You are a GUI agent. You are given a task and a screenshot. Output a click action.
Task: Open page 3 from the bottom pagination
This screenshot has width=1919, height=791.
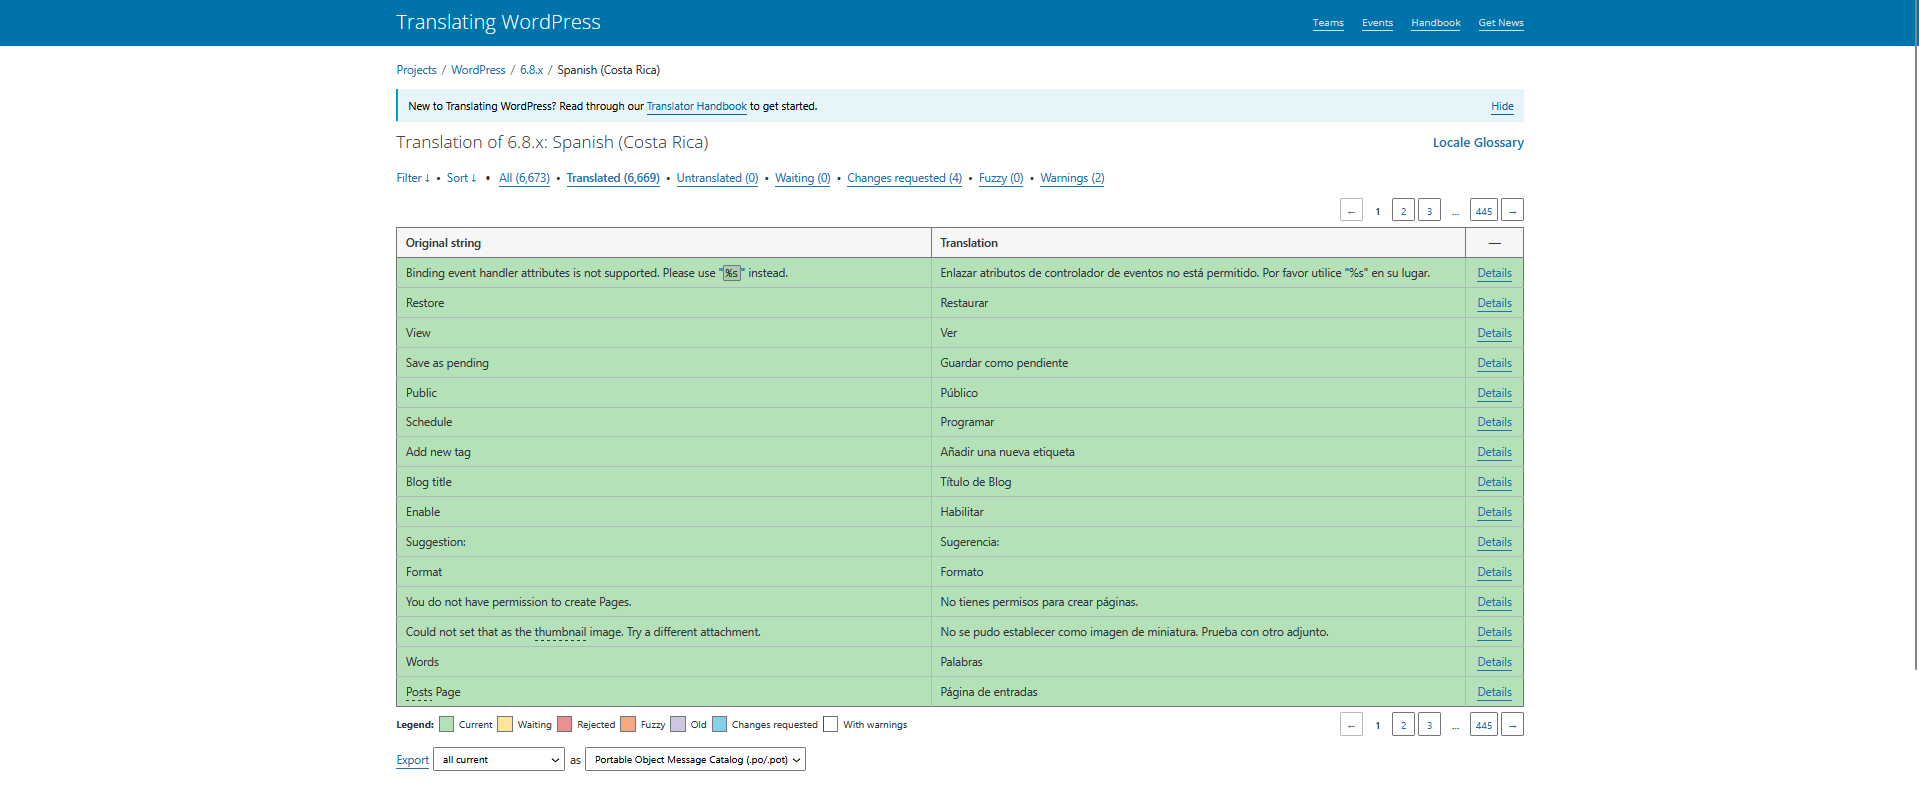coord(1429,725)
